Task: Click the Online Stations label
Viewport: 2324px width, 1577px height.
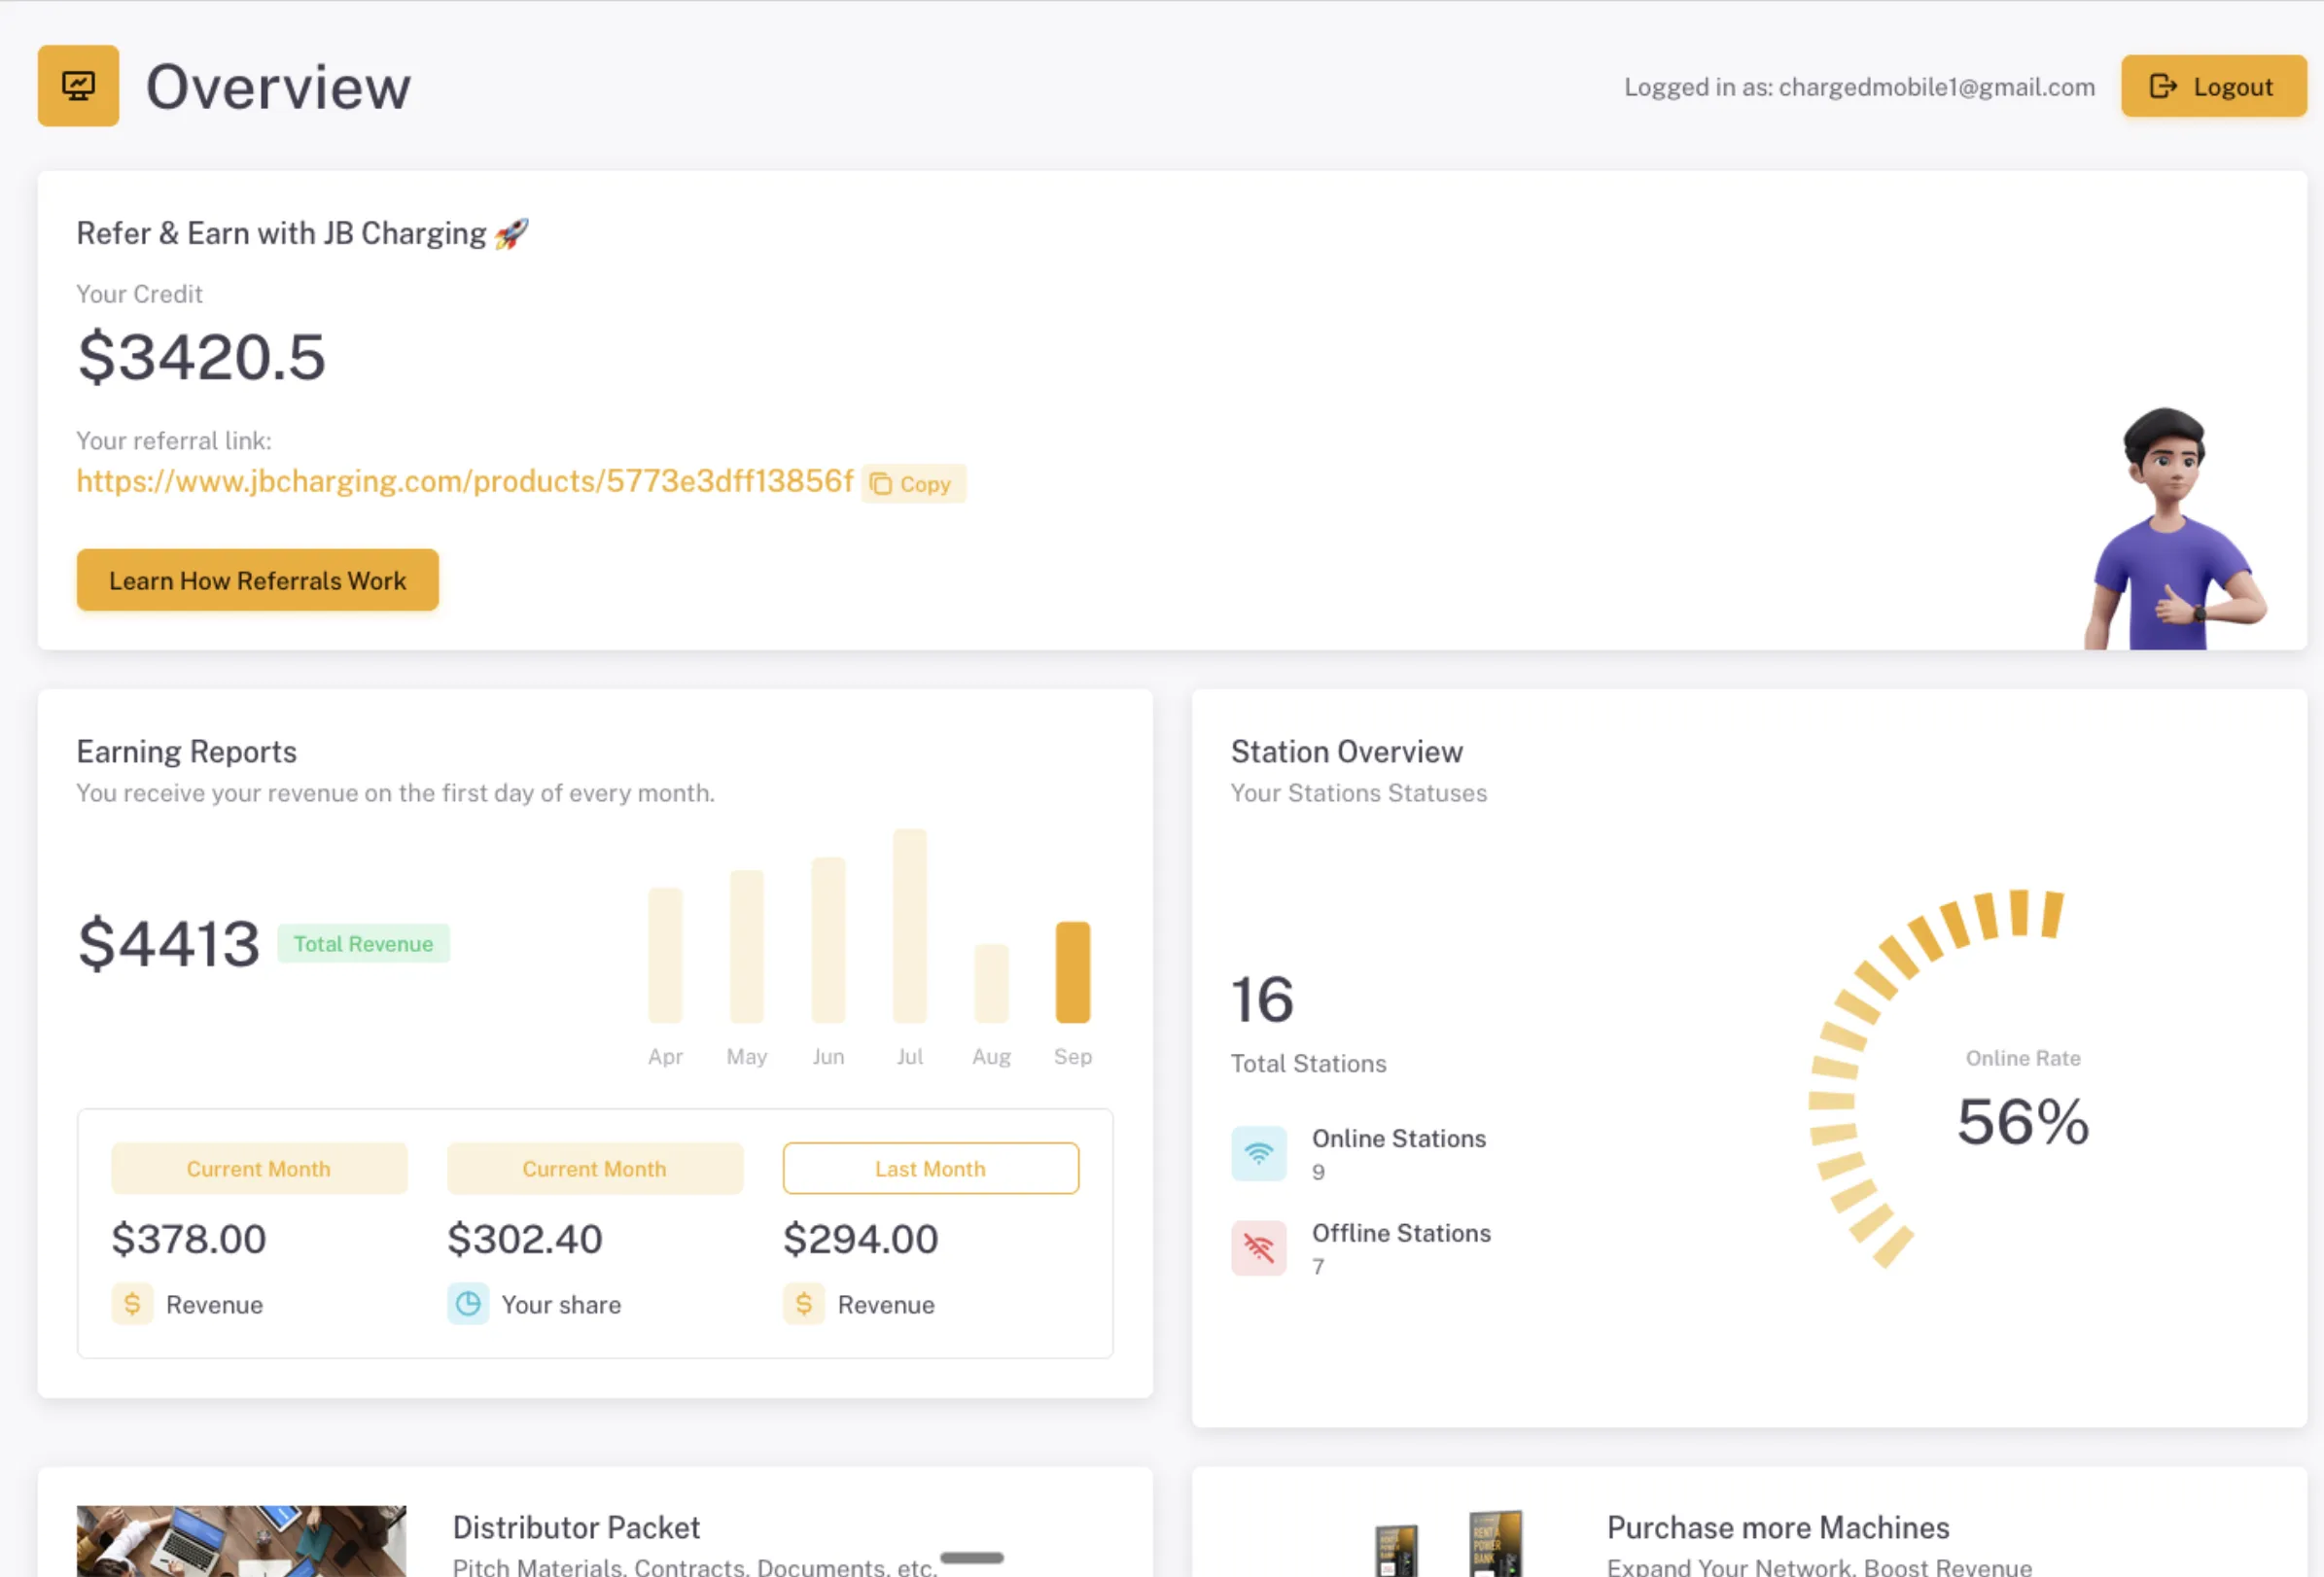Action: (1399, 1138)
